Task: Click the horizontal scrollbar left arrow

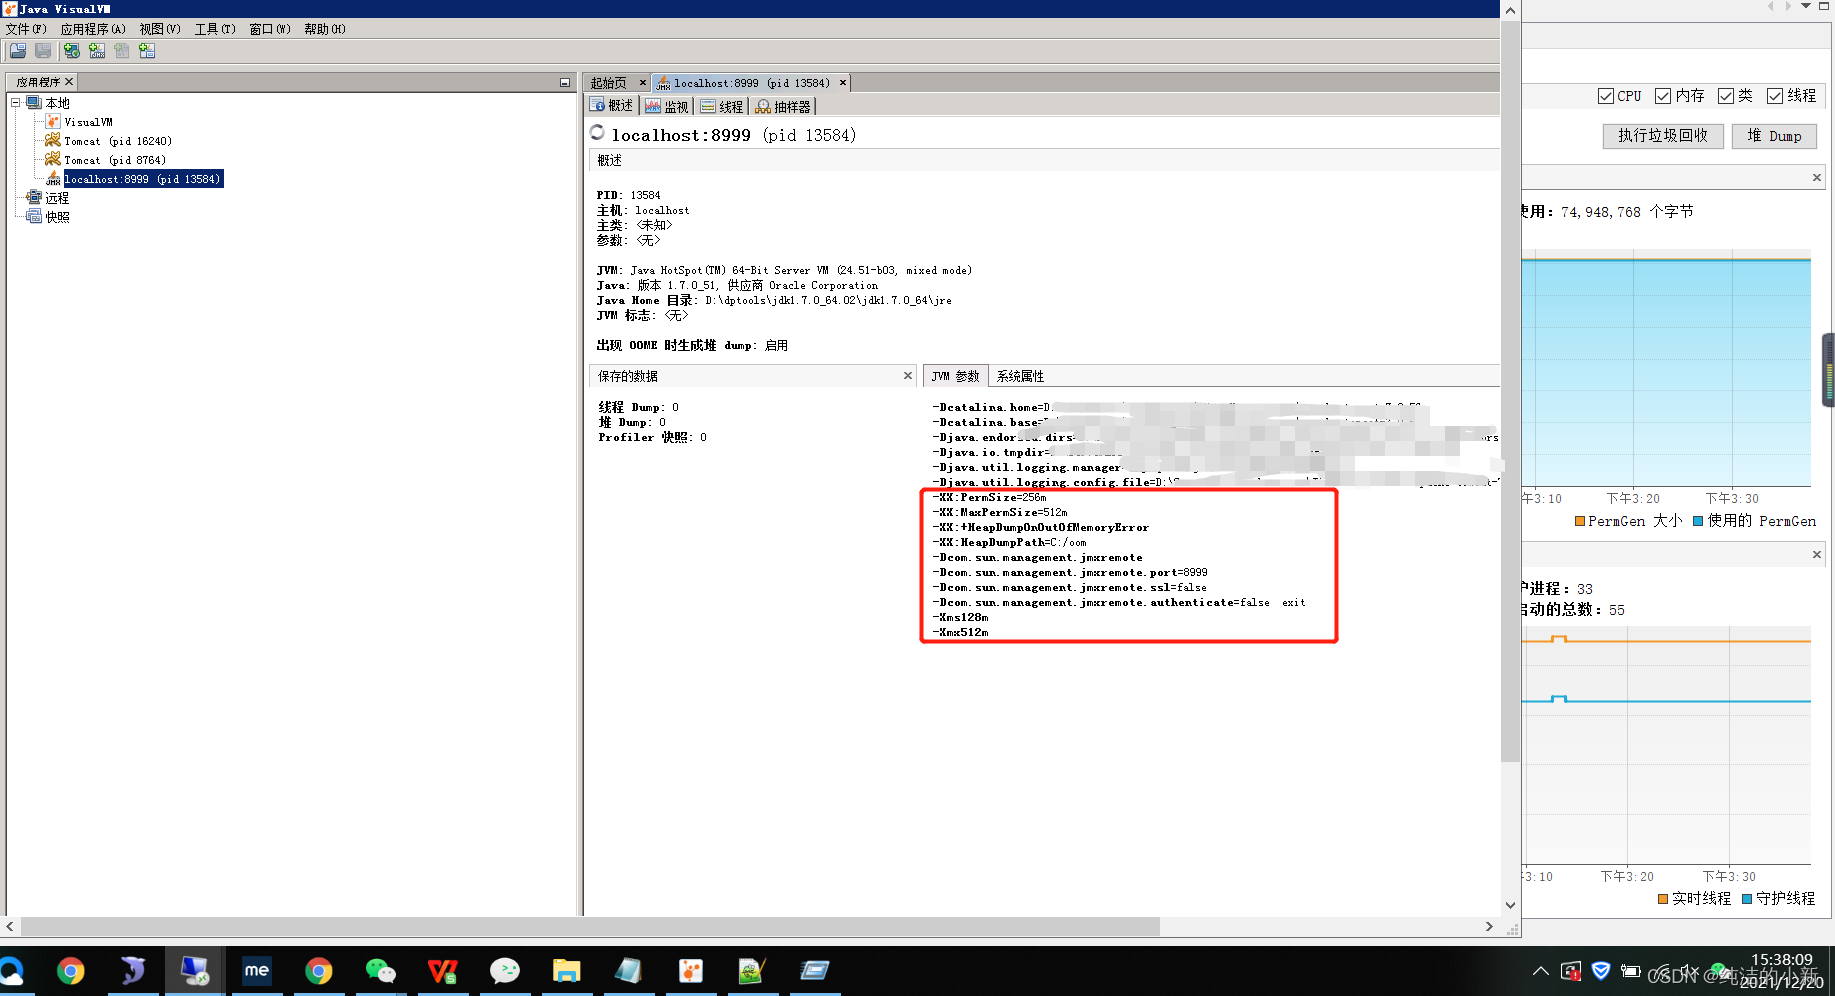Action: 10,927
